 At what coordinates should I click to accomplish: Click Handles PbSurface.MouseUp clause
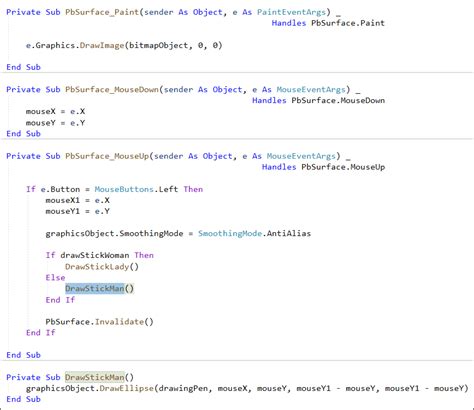coord(323,167)
